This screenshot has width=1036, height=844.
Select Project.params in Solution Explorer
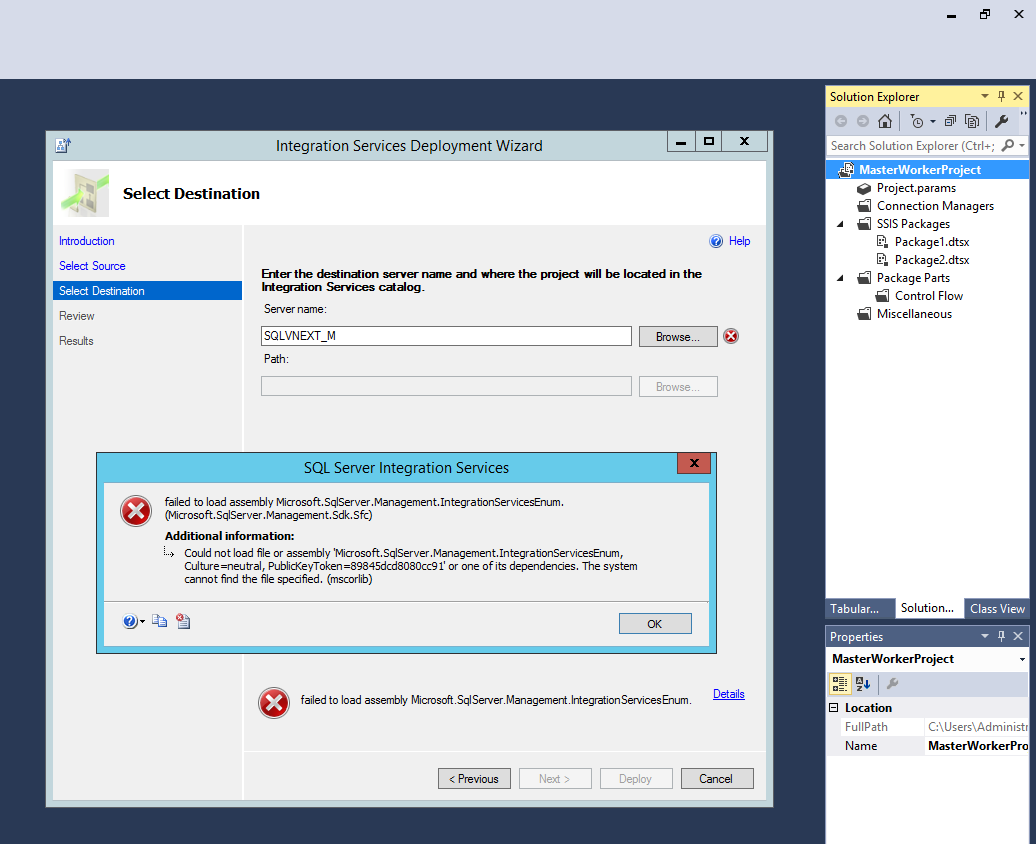click(x=916, y=188)
